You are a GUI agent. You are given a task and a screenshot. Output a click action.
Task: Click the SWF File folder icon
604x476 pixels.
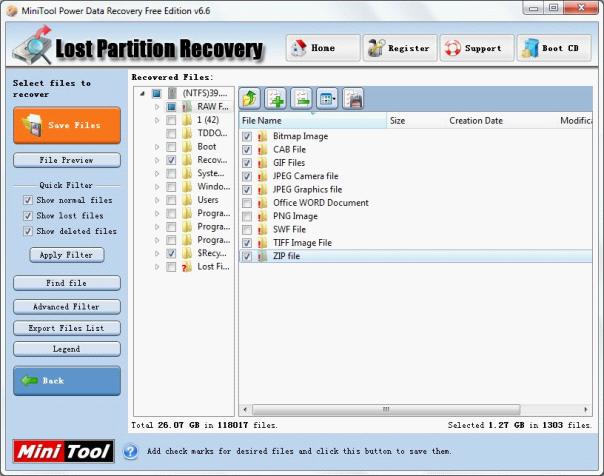262,230
